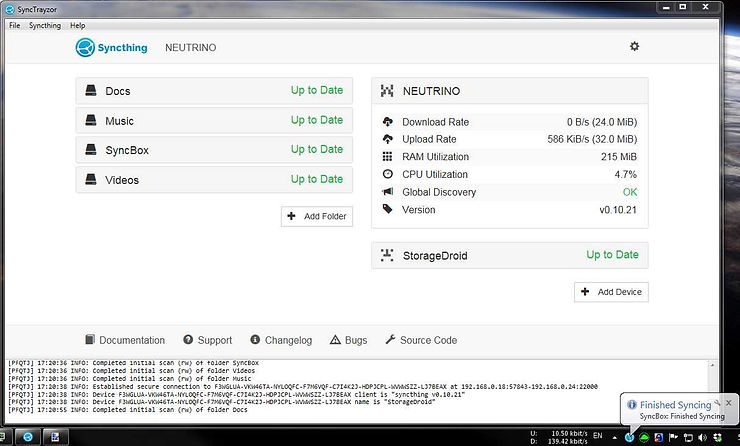Click the StorageDroid device identicon

click(387, 255)
